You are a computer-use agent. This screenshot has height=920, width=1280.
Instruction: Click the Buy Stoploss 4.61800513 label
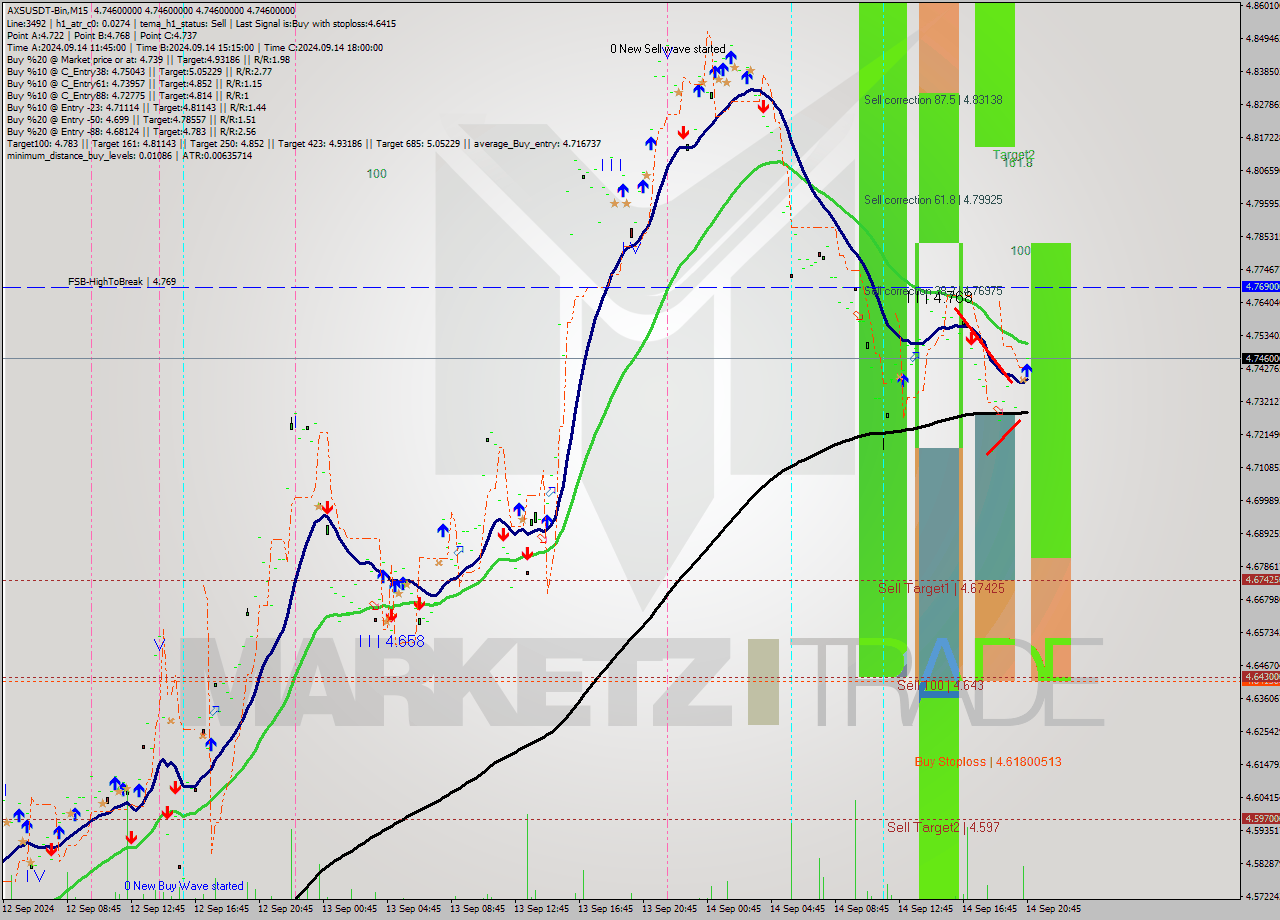988,762
